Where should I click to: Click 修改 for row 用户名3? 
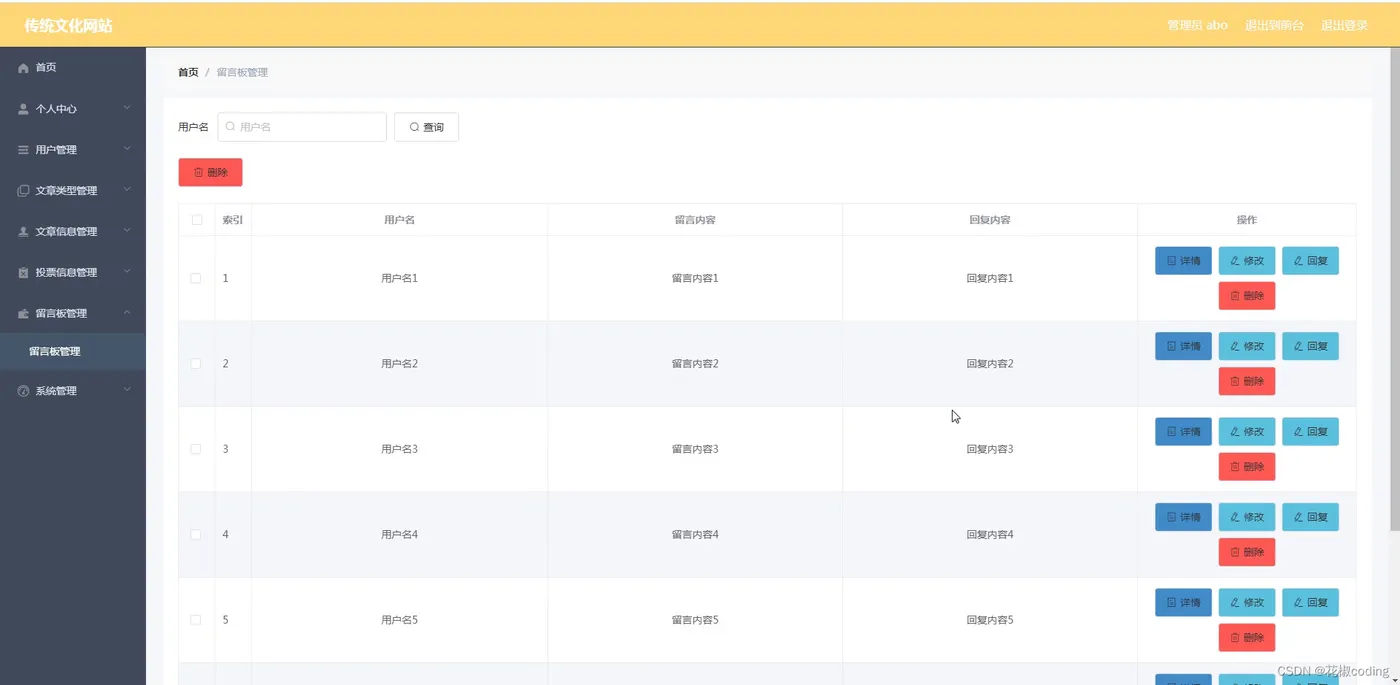(1247, 432)
